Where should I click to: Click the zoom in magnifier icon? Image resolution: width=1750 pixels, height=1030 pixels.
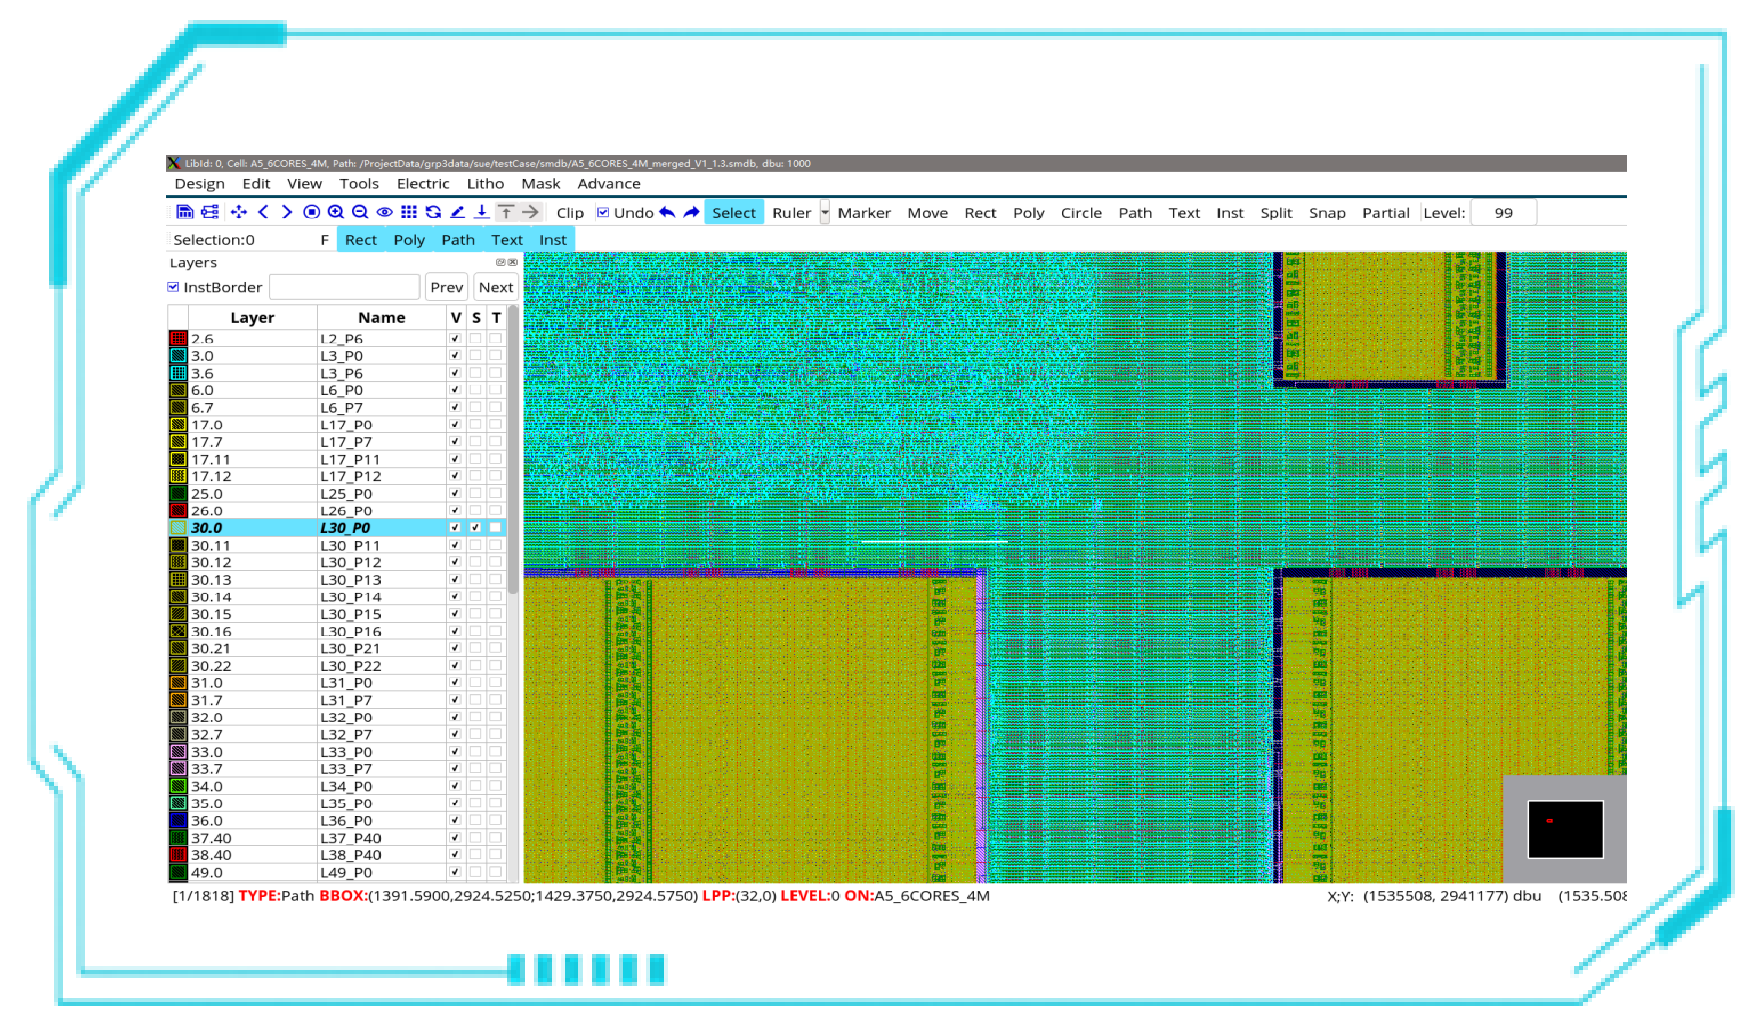pyautogui.click(x=336, y=212)
